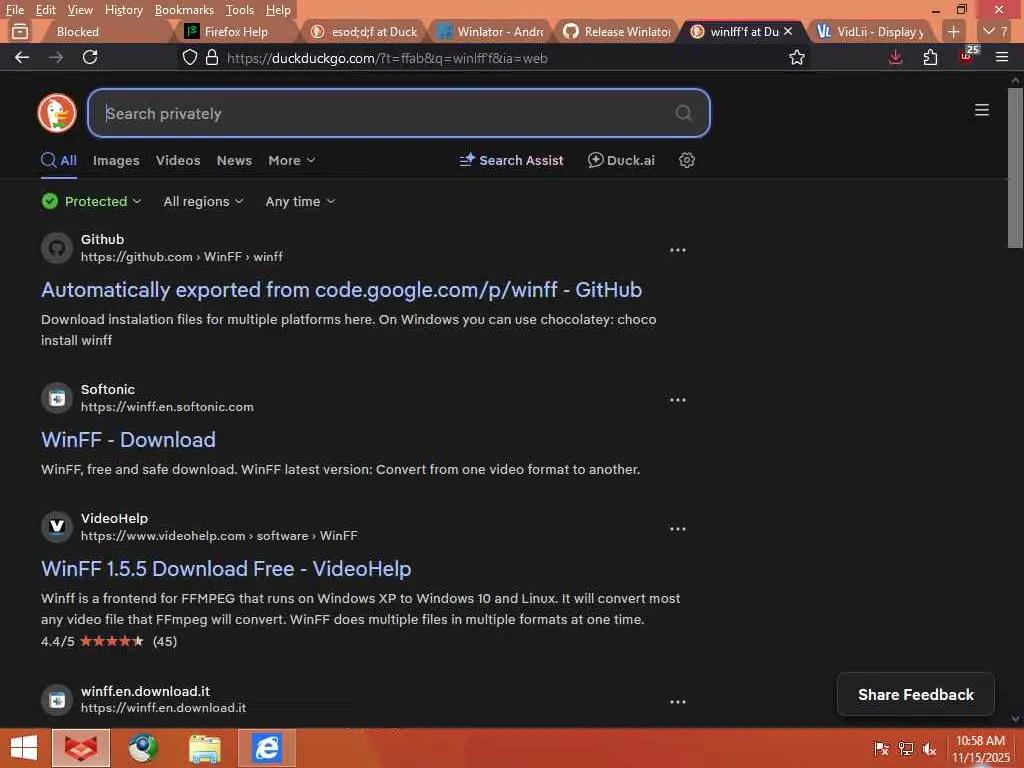Go back with the browser back arrow
The image size is (1024, 768).
pyautogui.click(x=22, y=57)
